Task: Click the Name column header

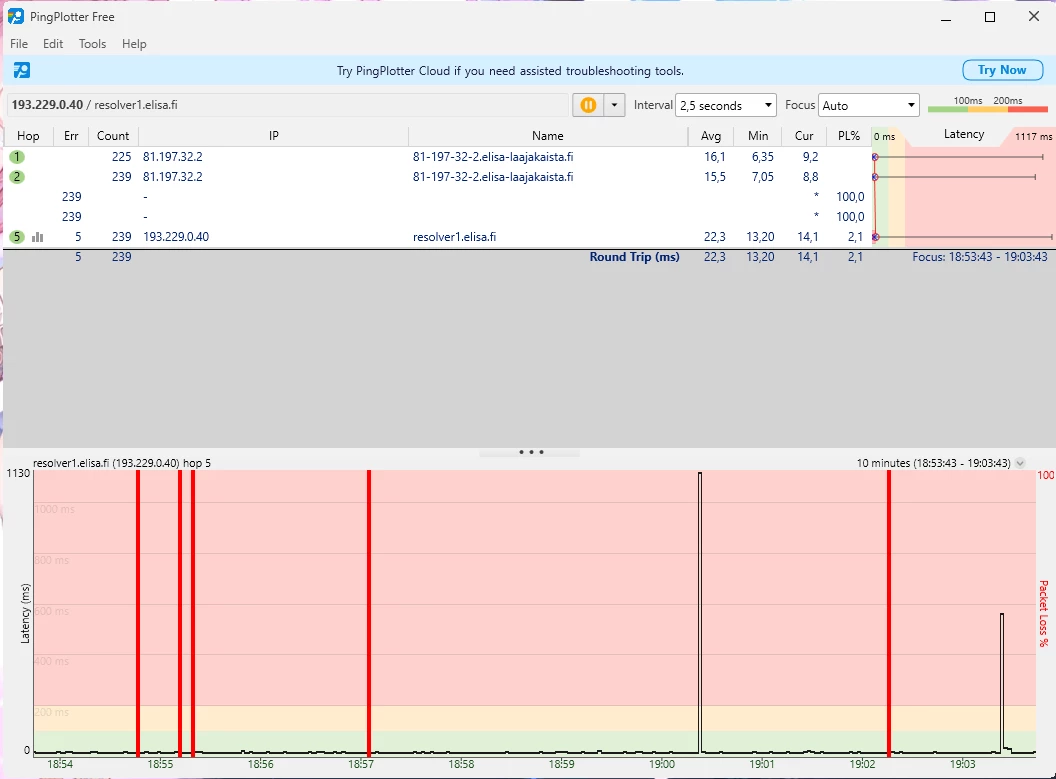Action: click(x=548, y=136)
